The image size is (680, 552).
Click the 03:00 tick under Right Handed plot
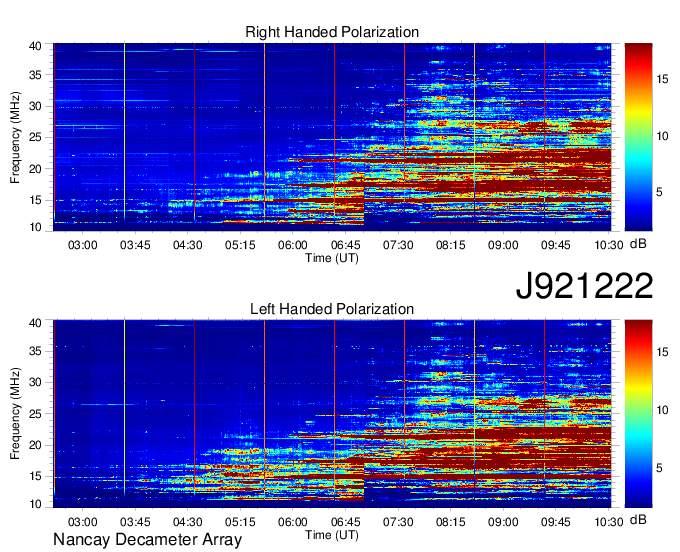click(x=82, y=245)
